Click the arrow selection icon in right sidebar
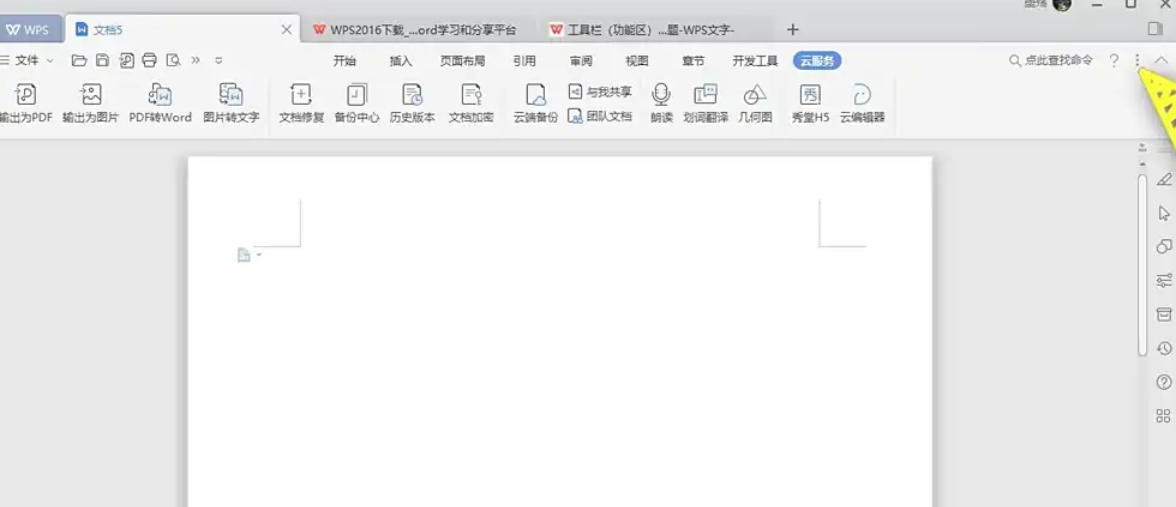1176x507 pixels. pos(1164,213)
